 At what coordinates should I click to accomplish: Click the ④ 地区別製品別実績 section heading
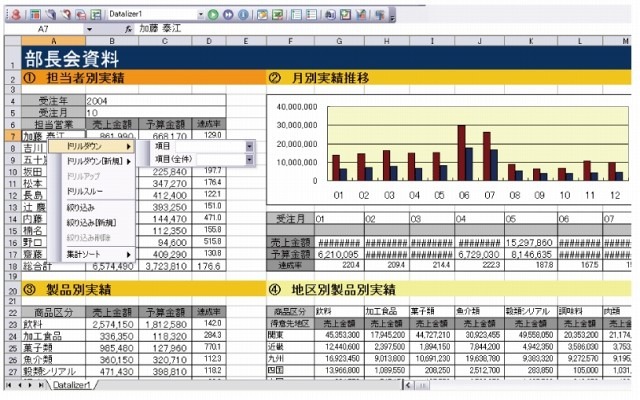point(332,290)
